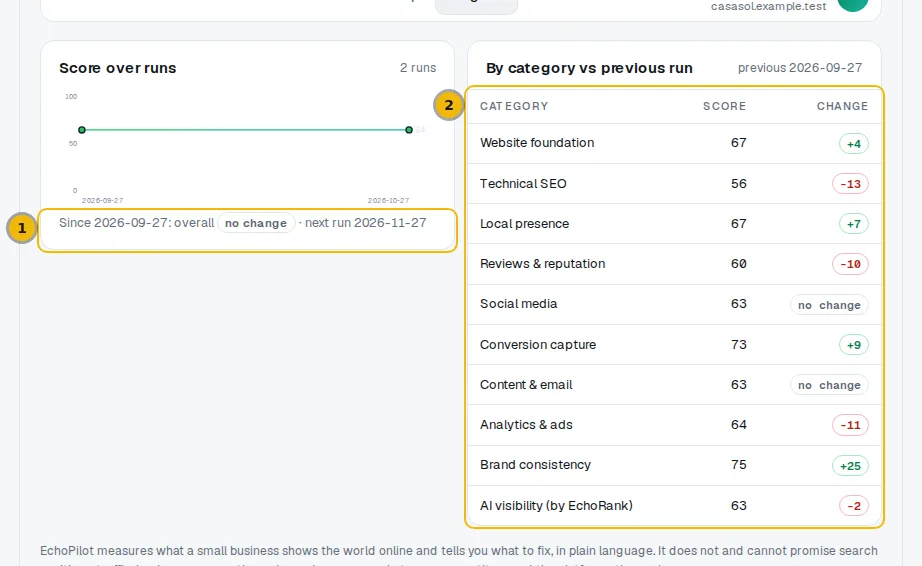Select the "Conversion capture" category name
Screen dimensions: 922x566
coord(538,344)
